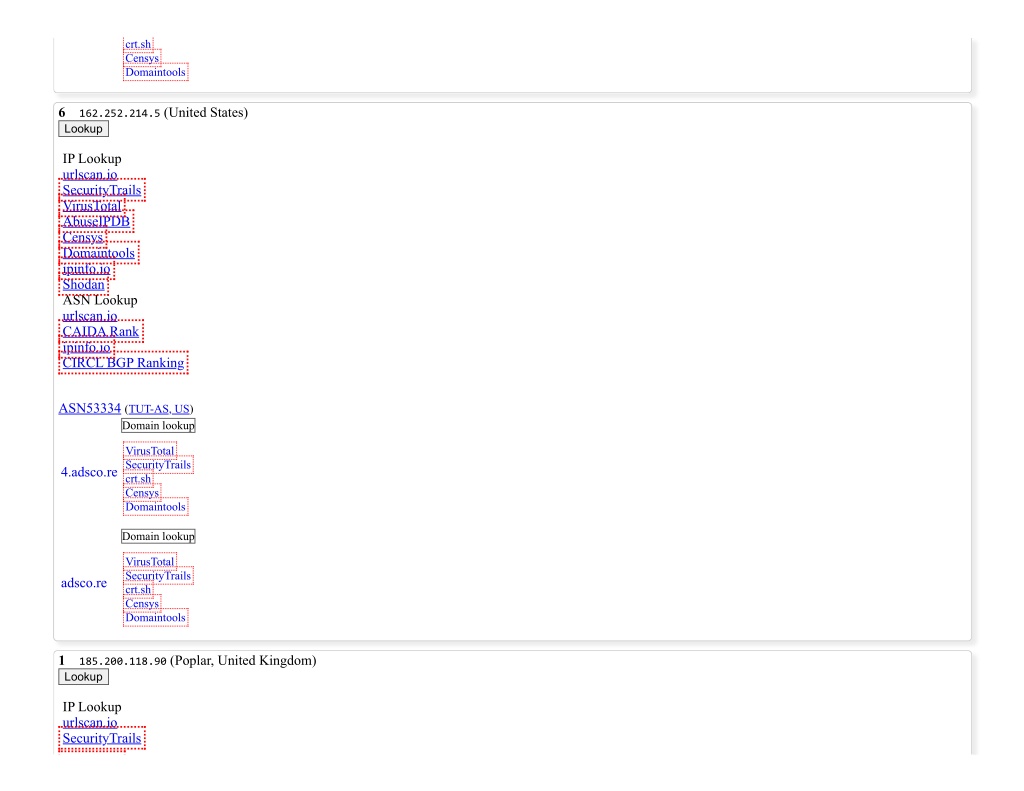
Task: Open SecurityTrails IP lookup for 185.200.118.90
Action: 102,738
